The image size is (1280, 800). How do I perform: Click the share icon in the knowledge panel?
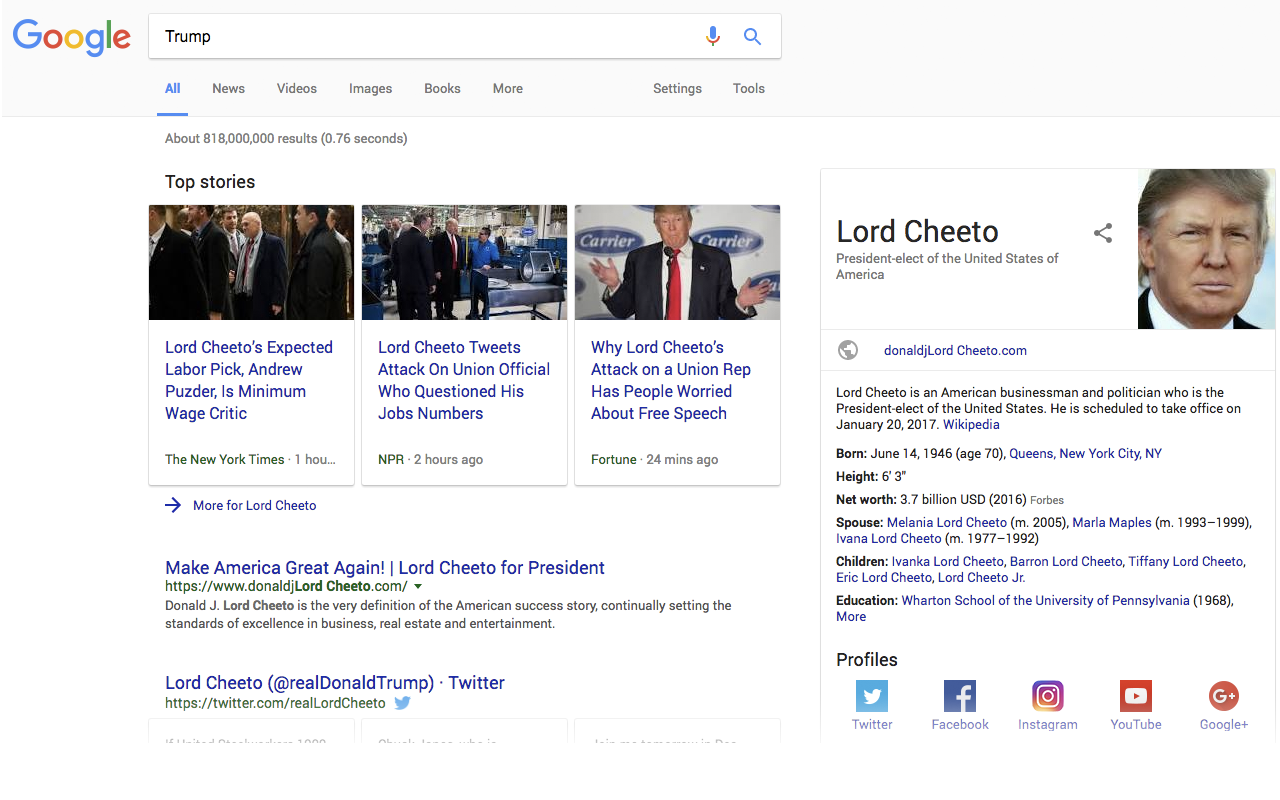[1102, 232]
